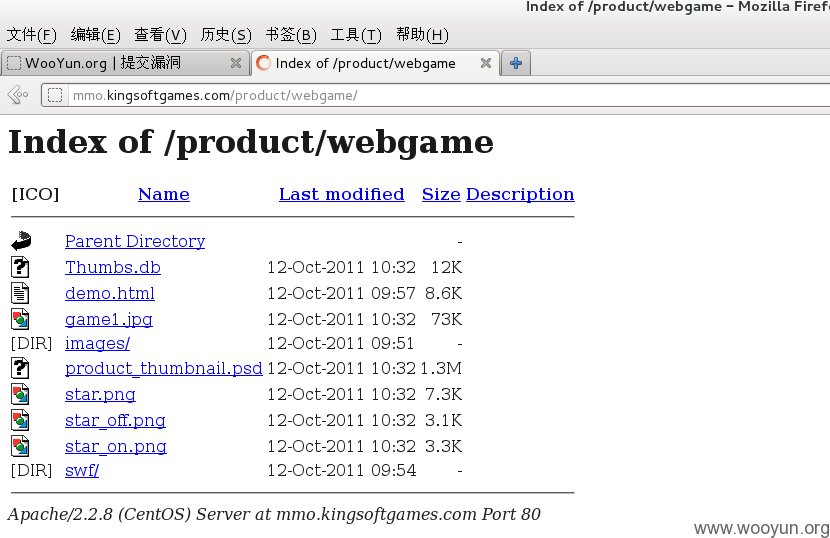830x538 pixels.
Task: Close the WooYun.org tab
Action: pos(236,64)
